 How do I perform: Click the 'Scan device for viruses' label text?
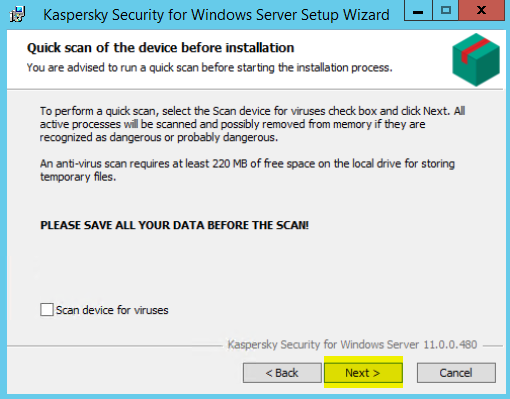[x=112, y=310]
